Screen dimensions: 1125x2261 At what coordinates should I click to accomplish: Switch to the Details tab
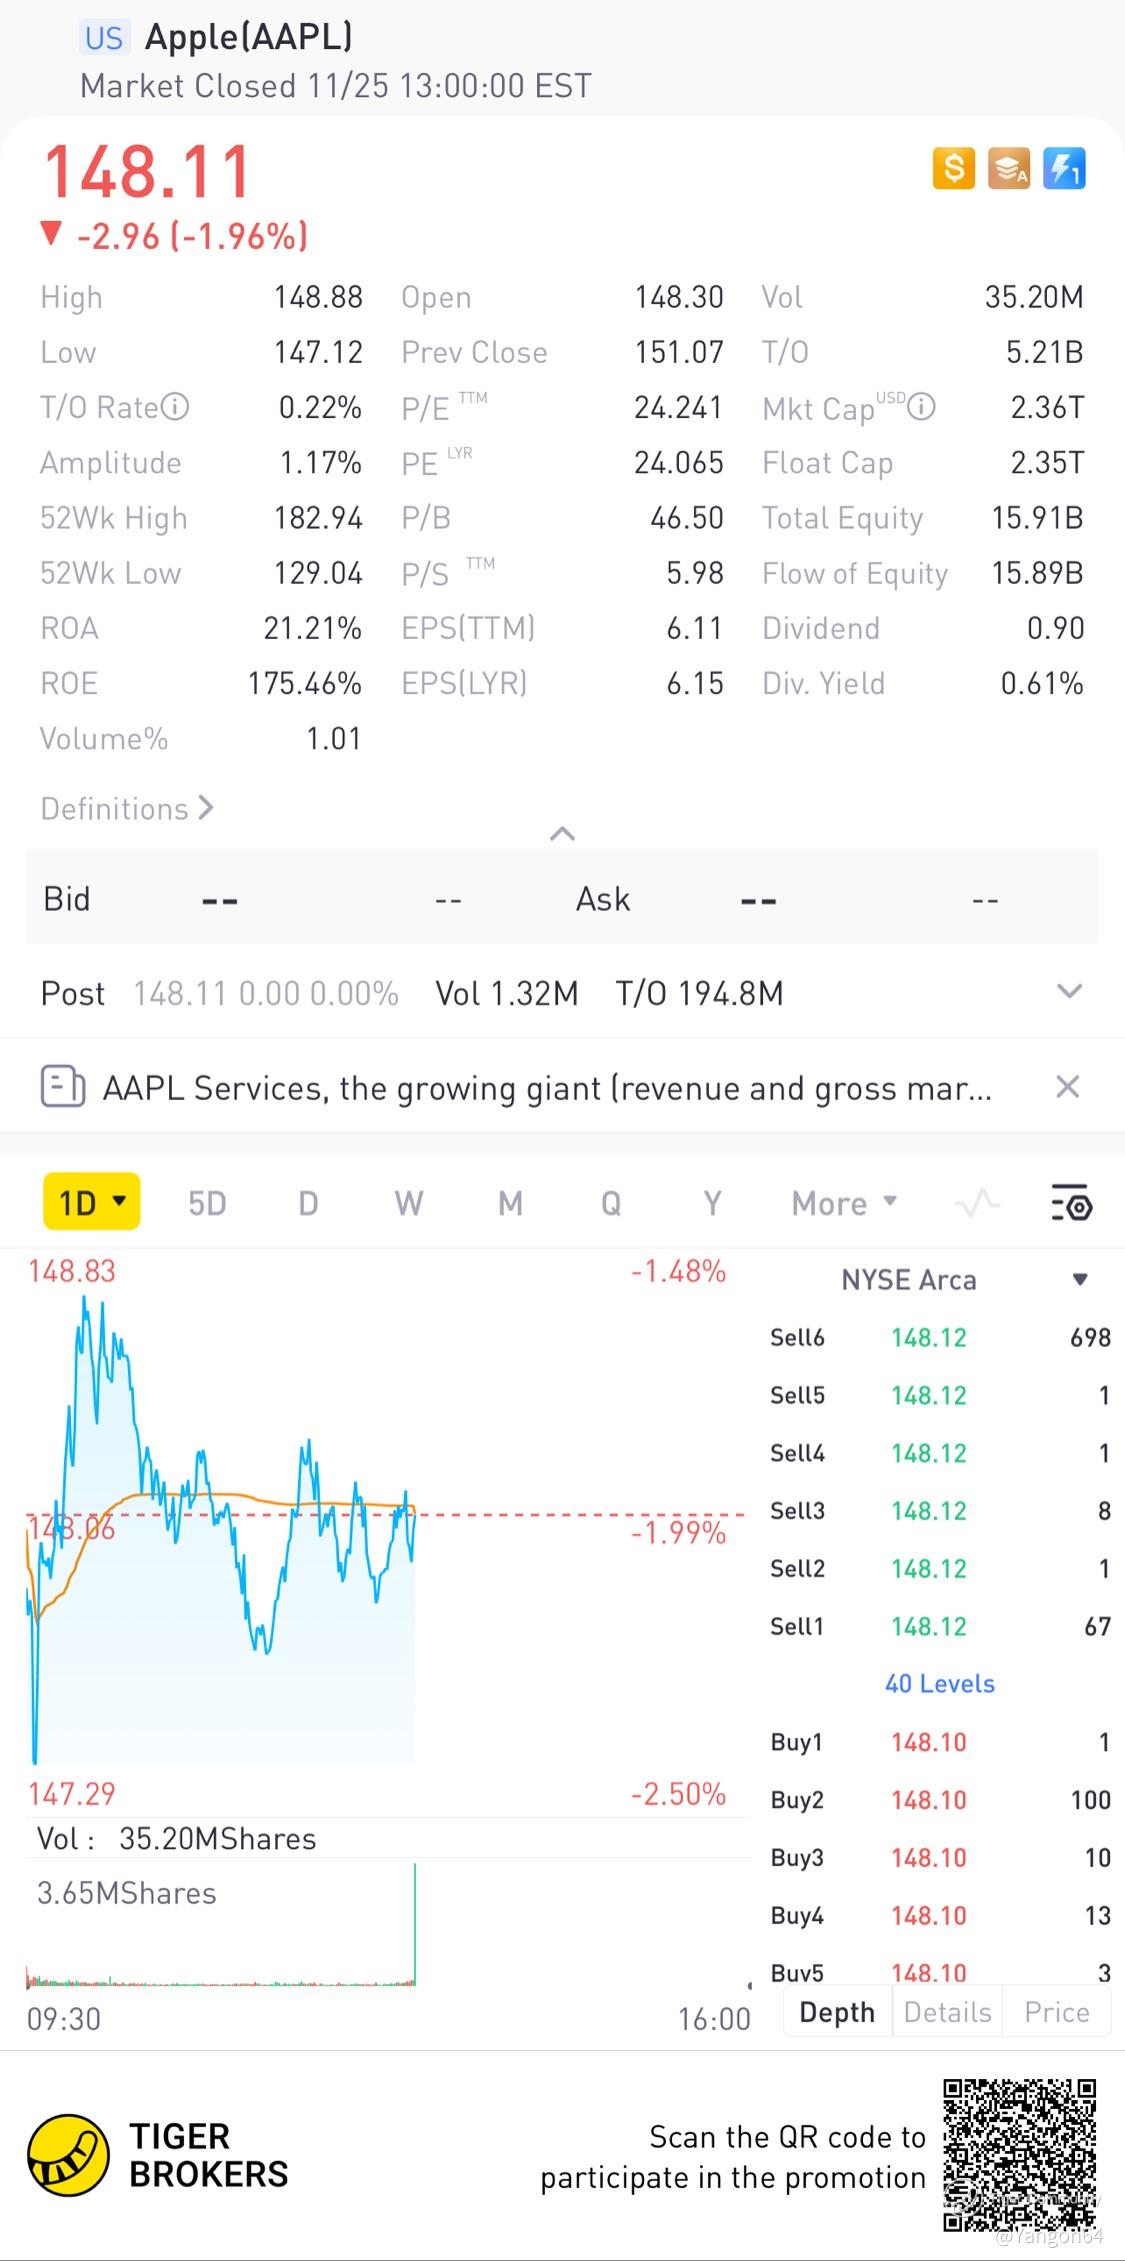947,2012
